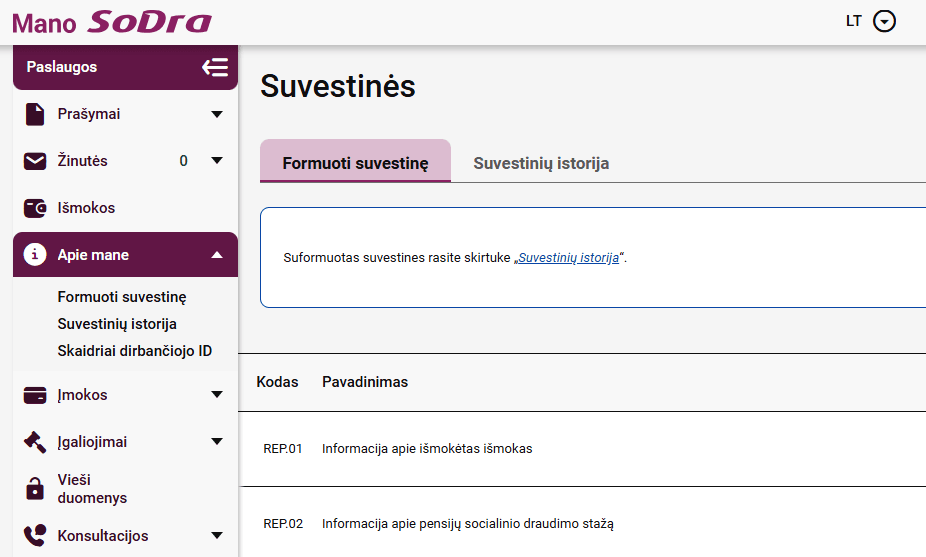The height and width of the screenshot is (557, 926).
Task: Collapse the Paslaugos sidebar menu icon
Action: (x=215, y=67)
